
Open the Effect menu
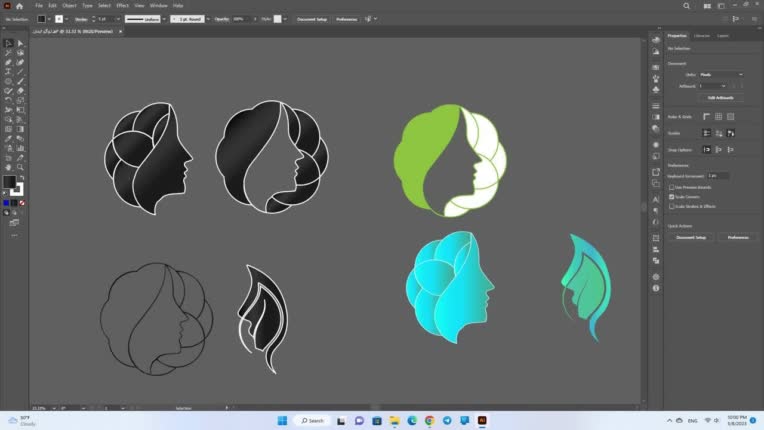pyautogui.click(x=122, y=6)
